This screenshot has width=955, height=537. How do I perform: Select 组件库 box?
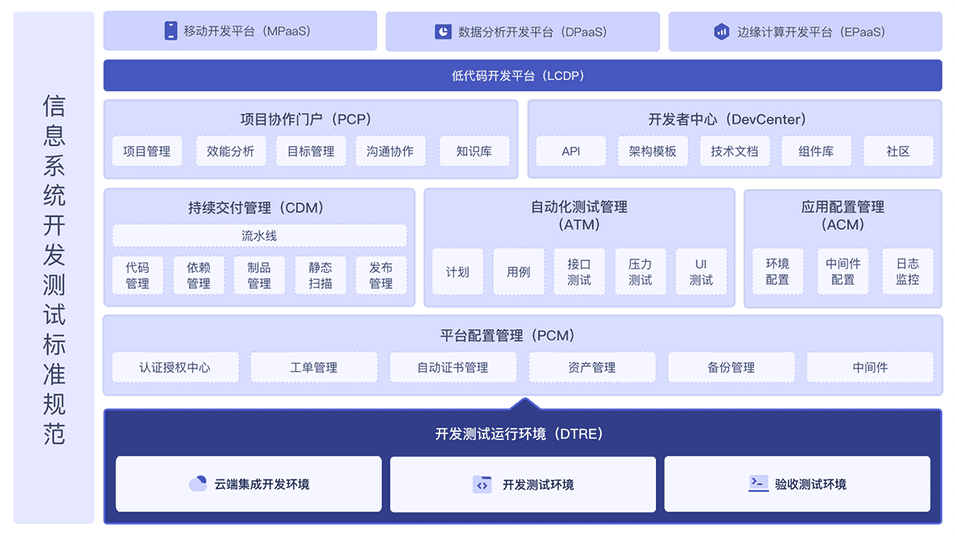[816, 151]
